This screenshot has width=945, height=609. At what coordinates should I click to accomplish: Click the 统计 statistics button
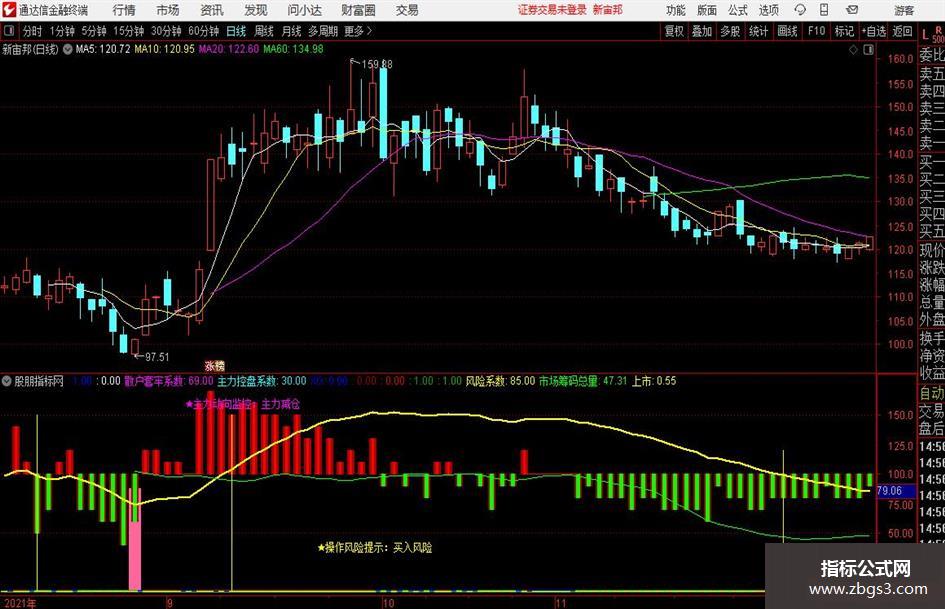(x=758, y=31)
